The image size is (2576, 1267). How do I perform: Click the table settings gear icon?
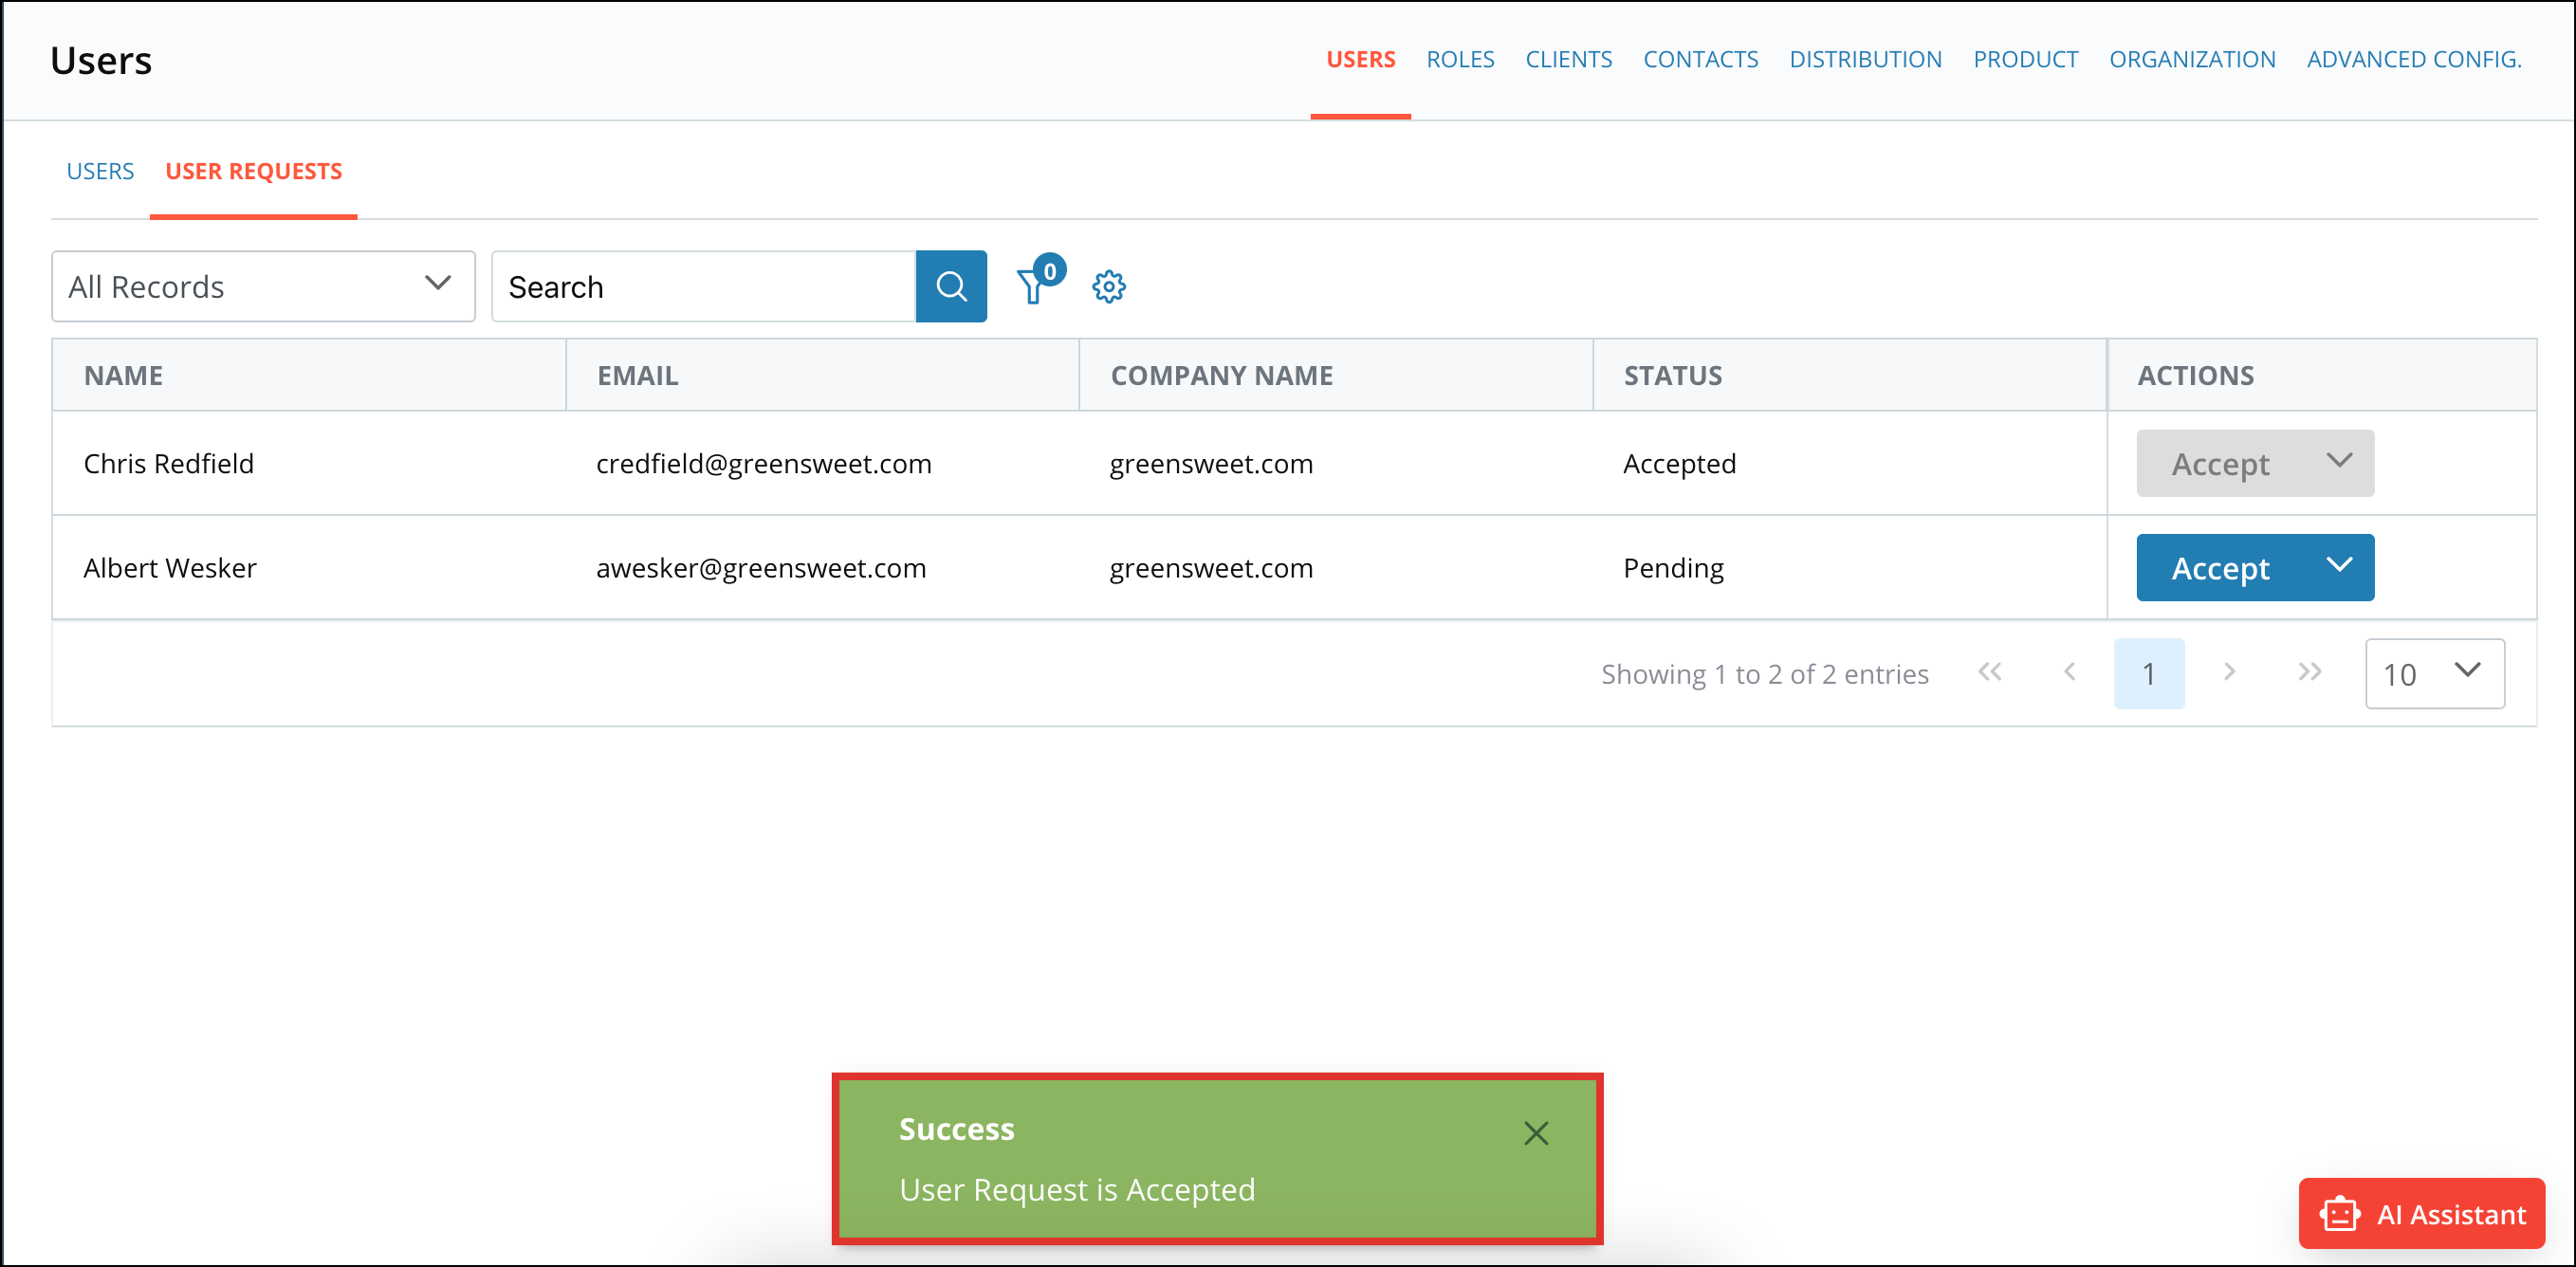point(1109,286)
